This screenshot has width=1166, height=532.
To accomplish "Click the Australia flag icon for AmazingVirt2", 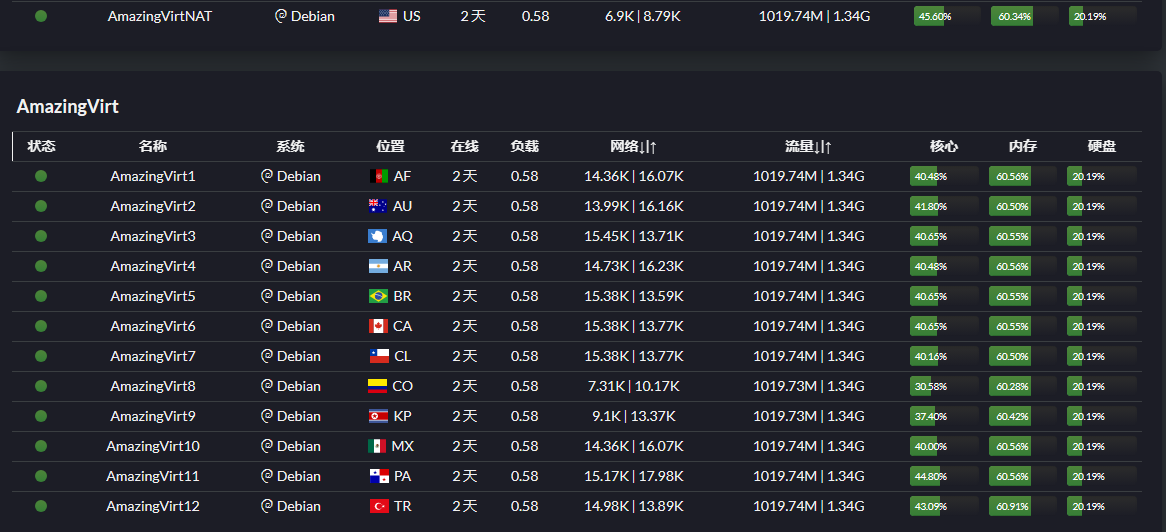I will click(x=378, y=206).
